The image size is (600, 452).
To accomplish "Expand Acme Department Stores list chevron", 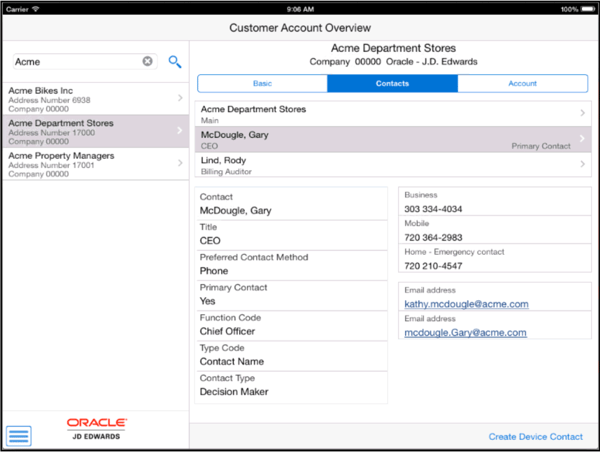I will 180,131.
